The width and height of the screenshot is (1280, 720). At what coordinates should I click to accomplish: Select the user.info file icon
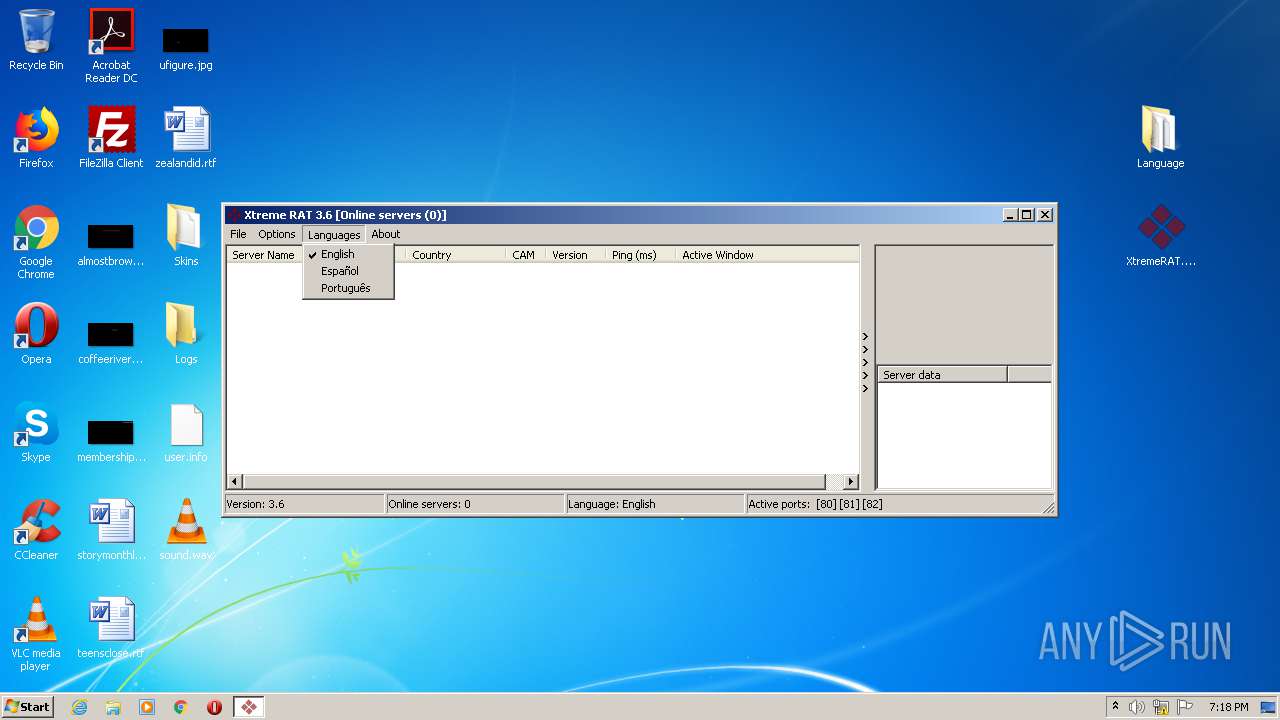click(x=186, y=433)
